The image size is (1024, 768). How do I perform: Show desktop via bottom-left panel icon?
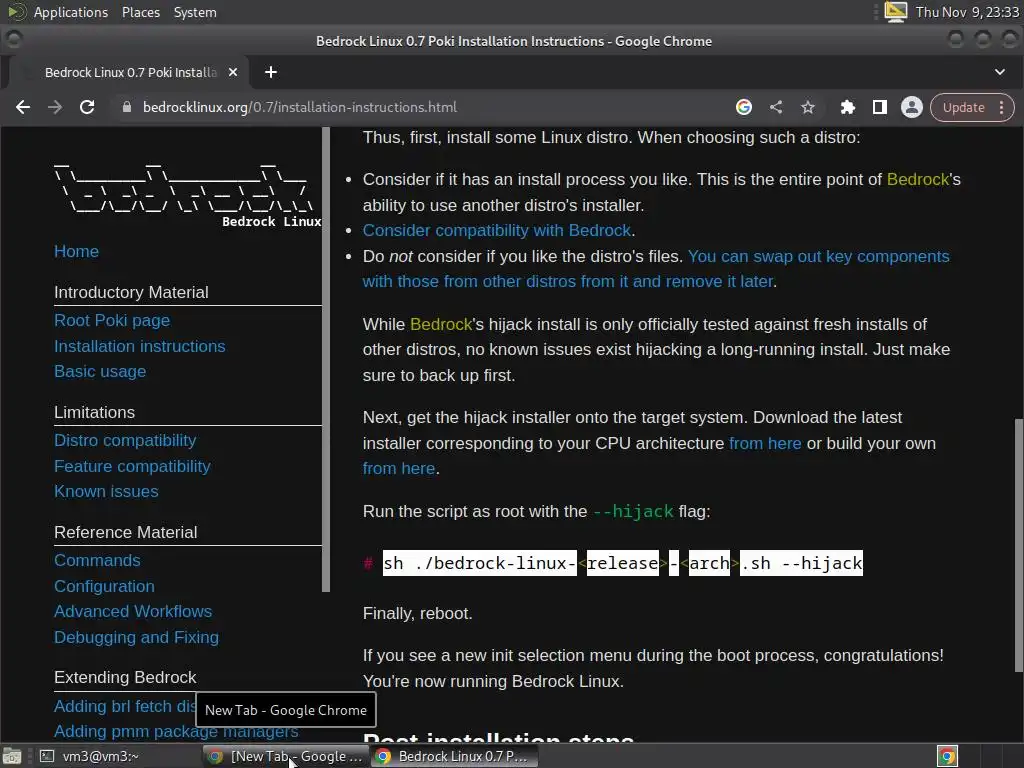tap(11, 756)
